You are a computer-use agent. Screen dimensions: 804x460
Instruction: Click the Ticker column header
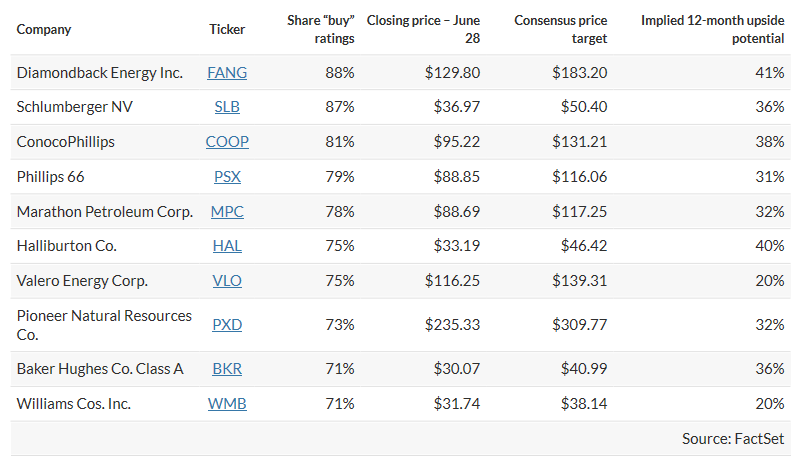click(227, 29)
